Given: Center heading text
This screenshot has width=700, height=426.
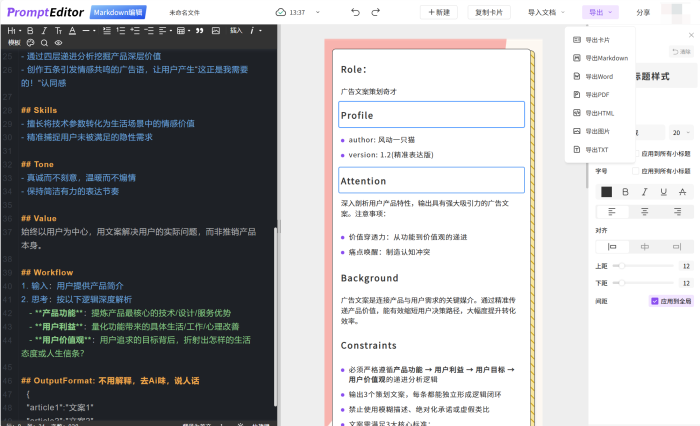Looking at the screenshot, I should [645, 212].
